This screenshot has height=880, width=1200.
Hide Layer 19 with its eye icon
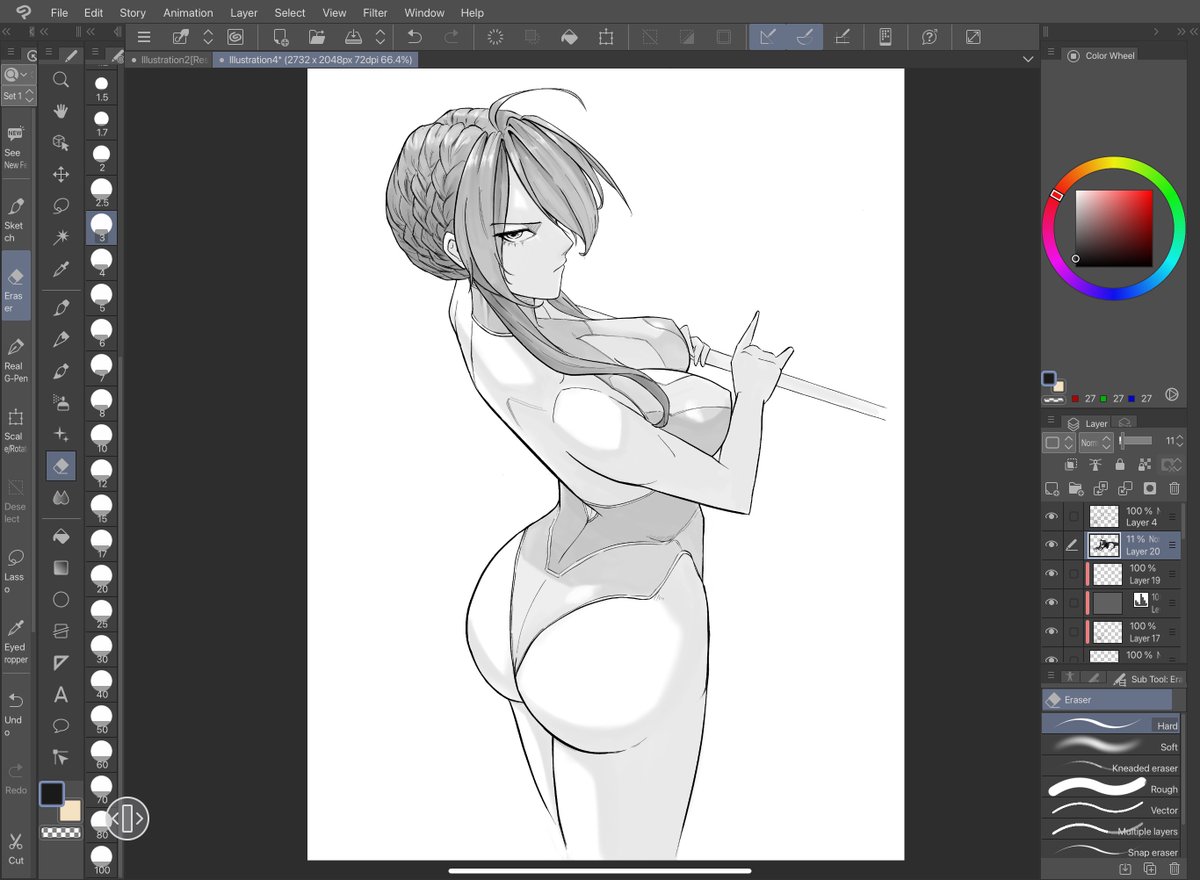[1051, 574]
